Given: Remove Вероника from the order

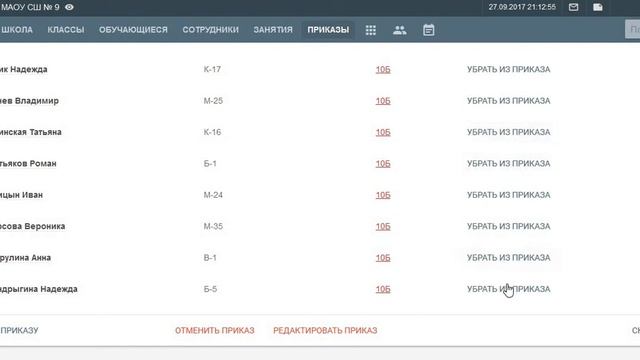Looking at the screenshot, I should [509, 227].
